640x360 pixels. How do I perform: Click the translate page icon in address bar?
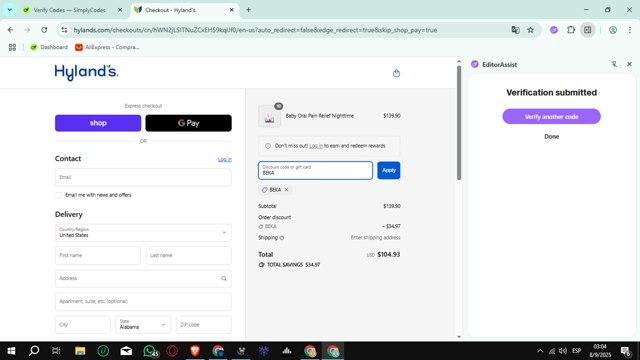click(x=515, y=30)
